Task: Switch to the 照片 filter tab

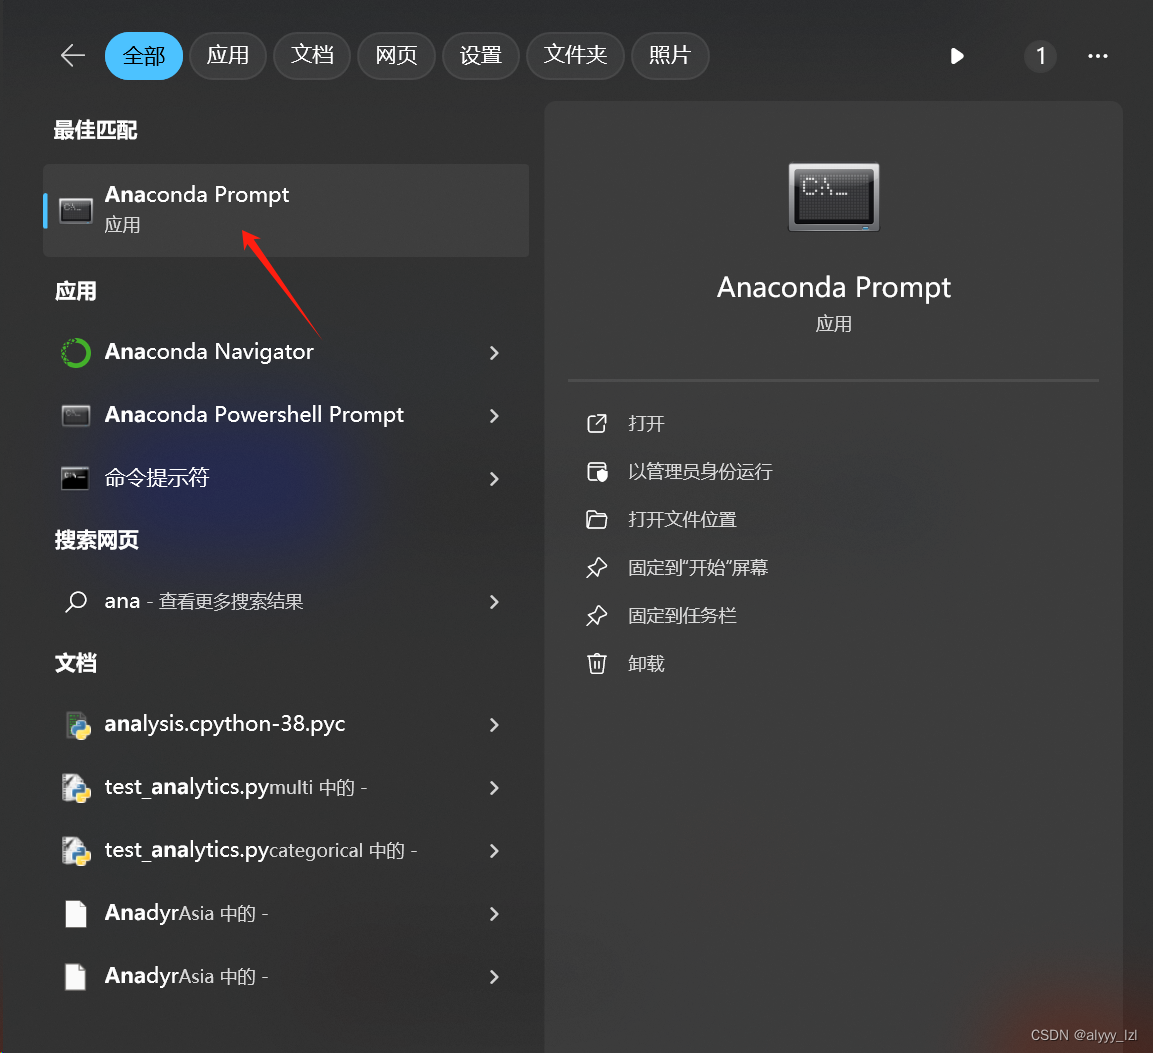Action: [x=670, y=56]
